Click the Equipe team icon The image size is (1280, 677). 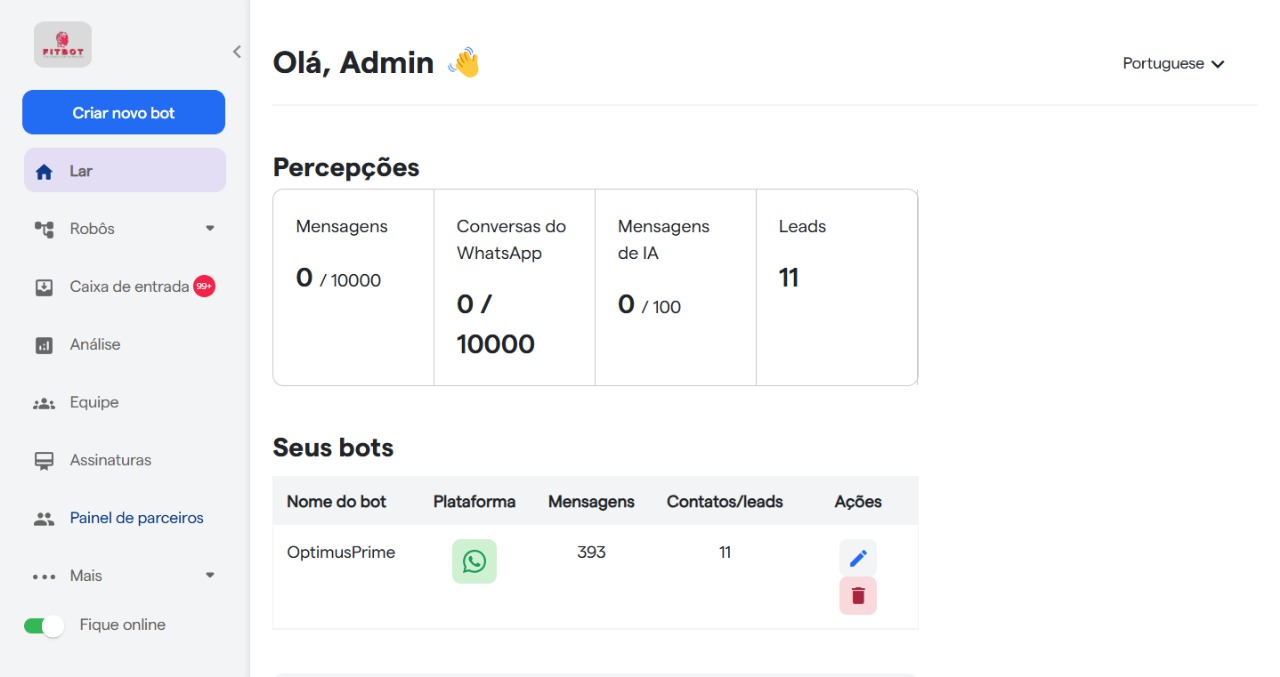coord(44,403)
